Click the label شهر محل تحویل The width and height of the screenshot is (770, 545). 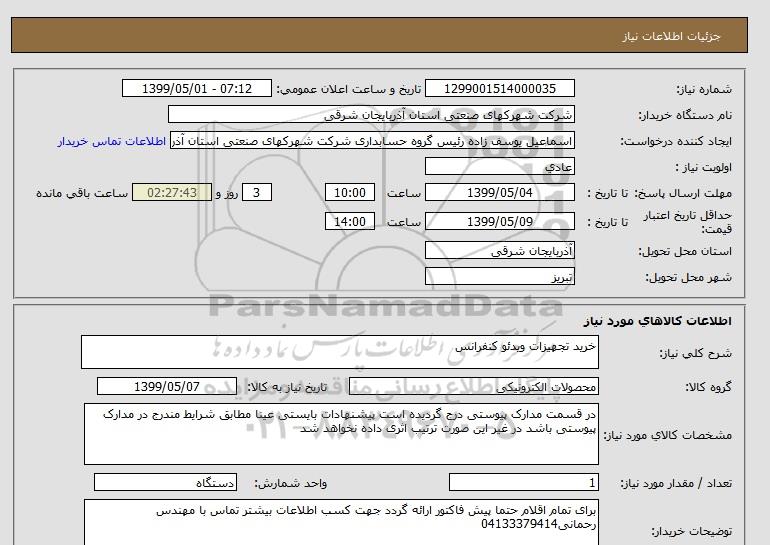coord(688,277)
